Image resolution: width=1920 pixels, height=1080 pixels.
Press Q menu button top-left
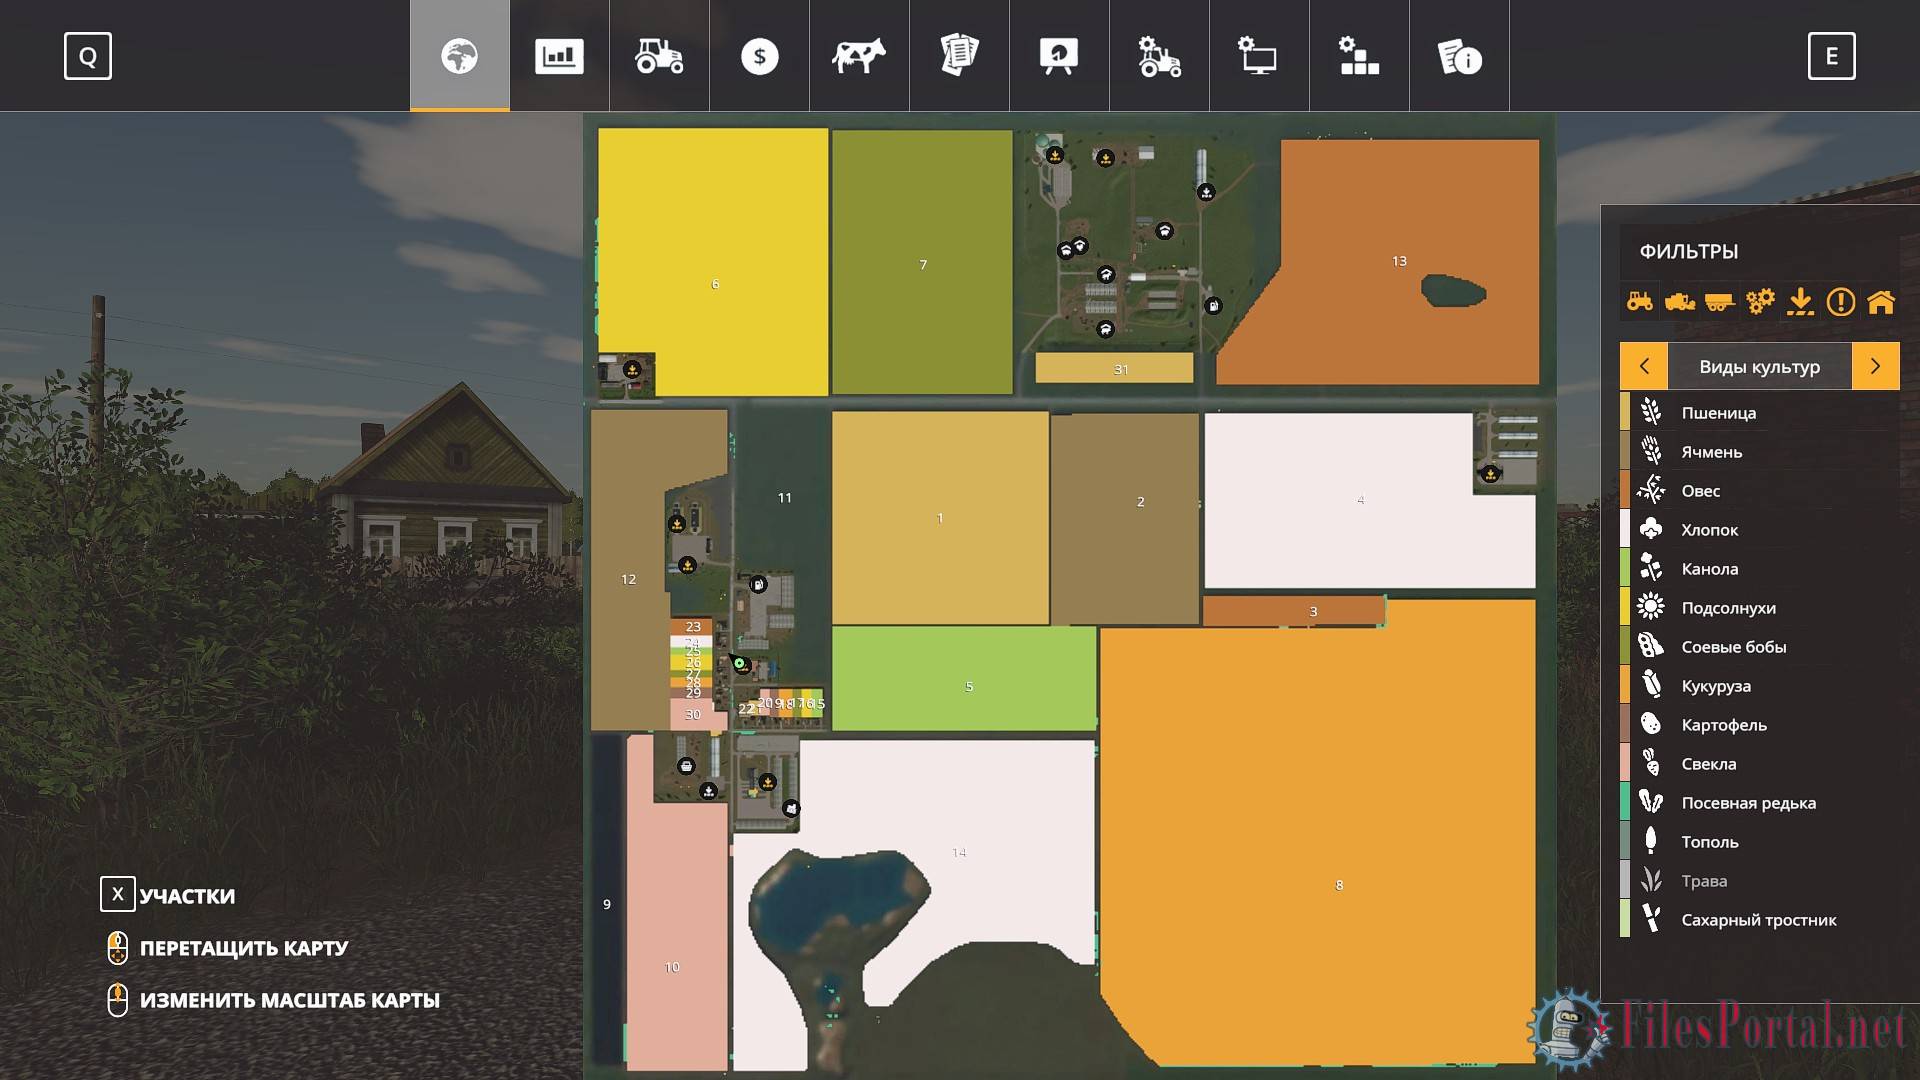point(87,55)
